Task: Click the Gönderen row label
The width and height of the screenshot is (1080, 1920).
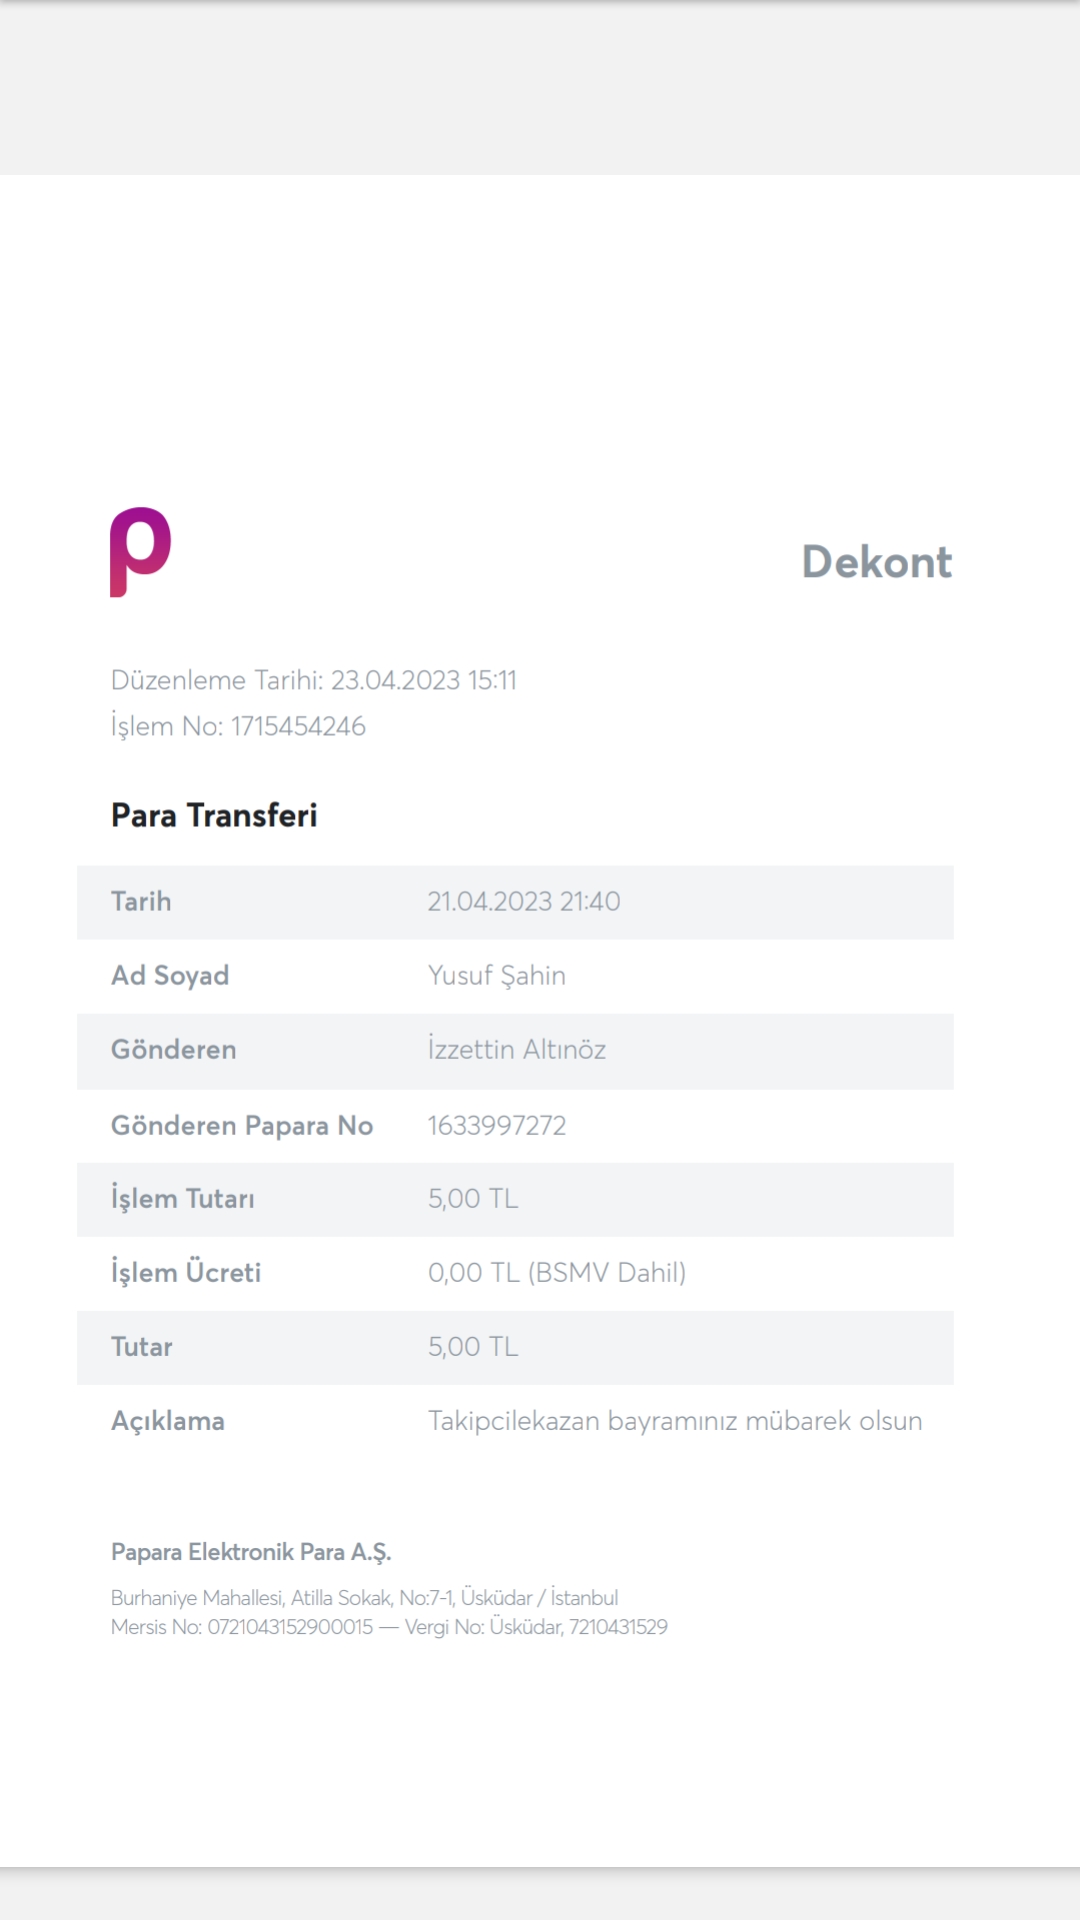Action: tap(174, 1049)
